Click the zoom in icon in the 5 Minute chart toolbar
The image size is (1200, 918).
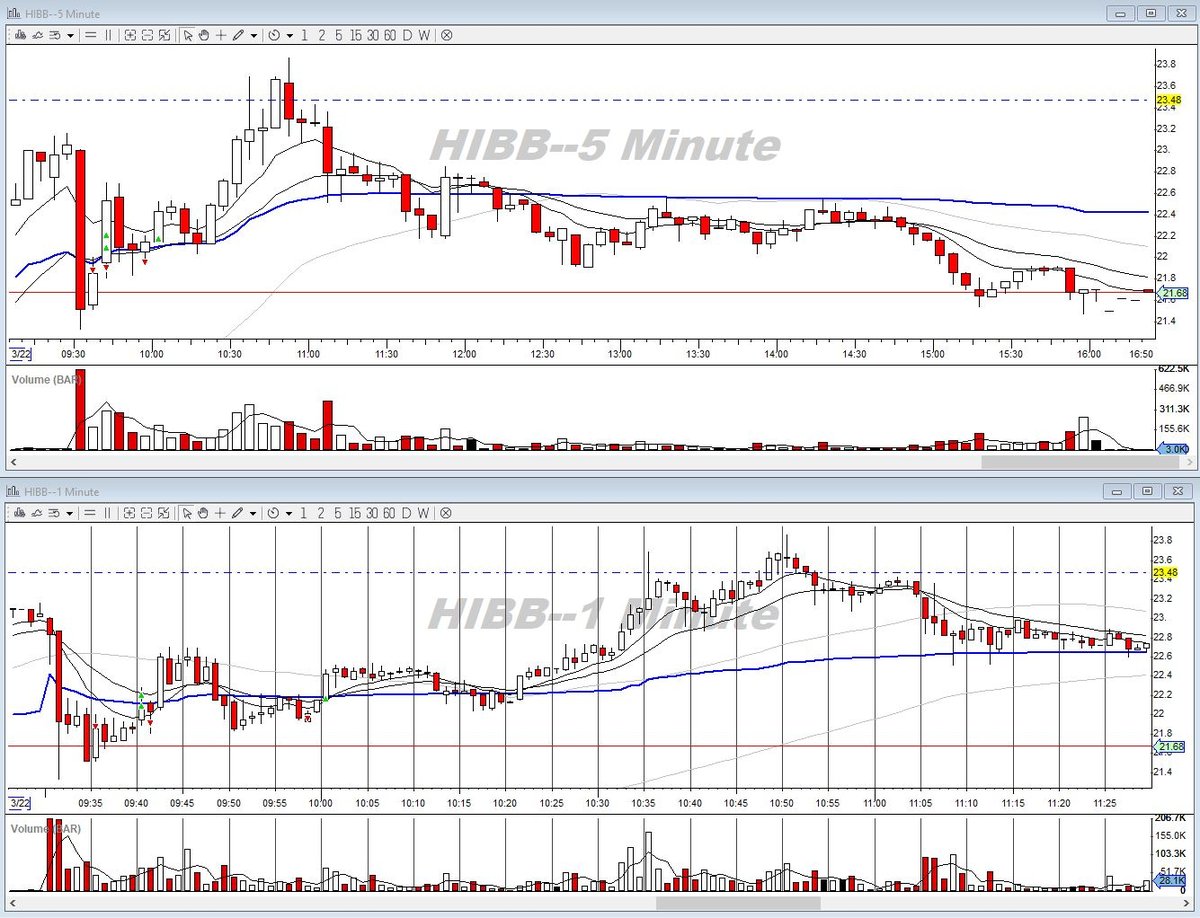[x=130, y=35]
